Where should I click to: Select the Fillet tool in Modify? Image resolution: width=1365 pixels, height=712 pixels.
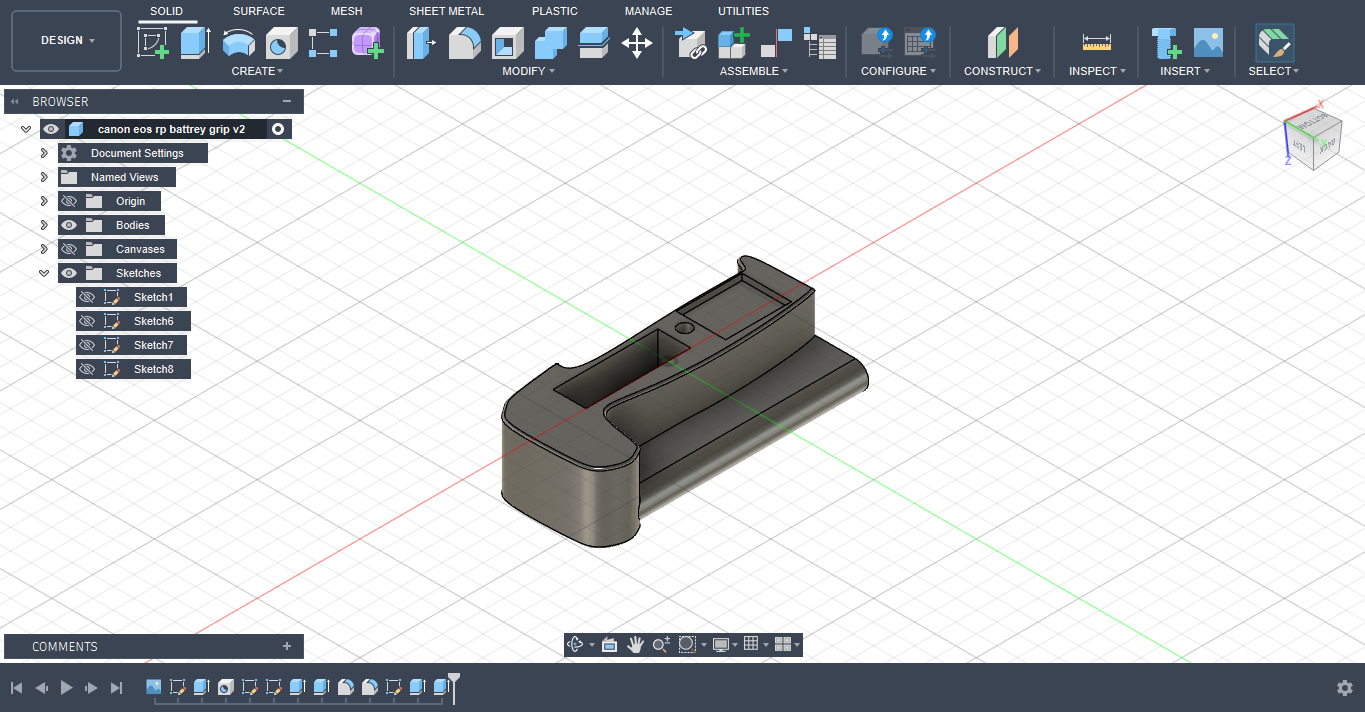464,43
